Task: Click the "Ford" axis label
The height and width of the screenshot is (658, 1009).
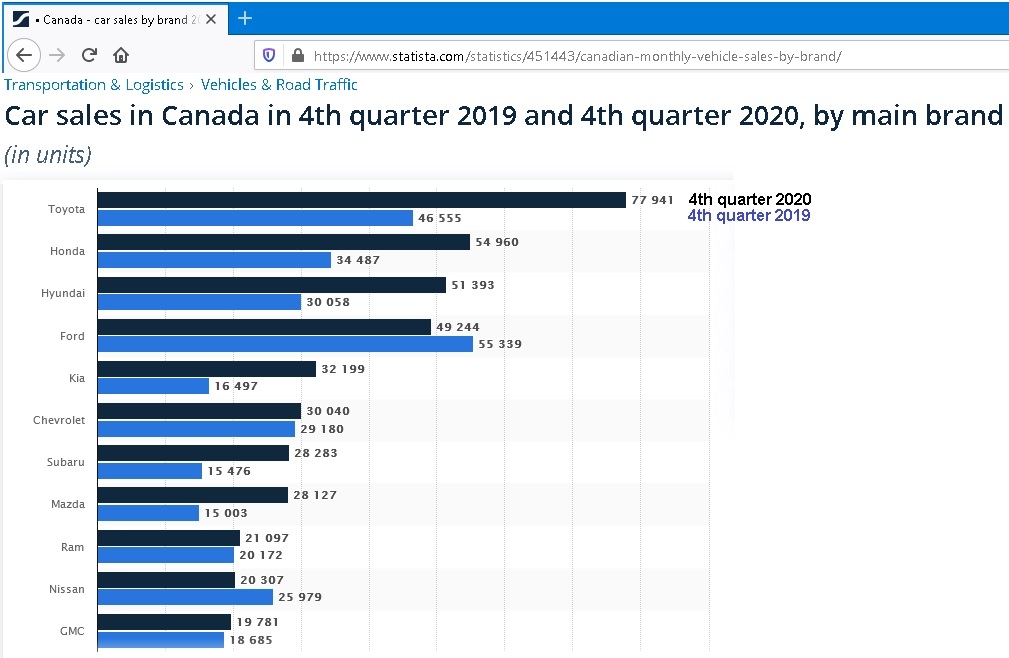Action: tap(72, 336)
